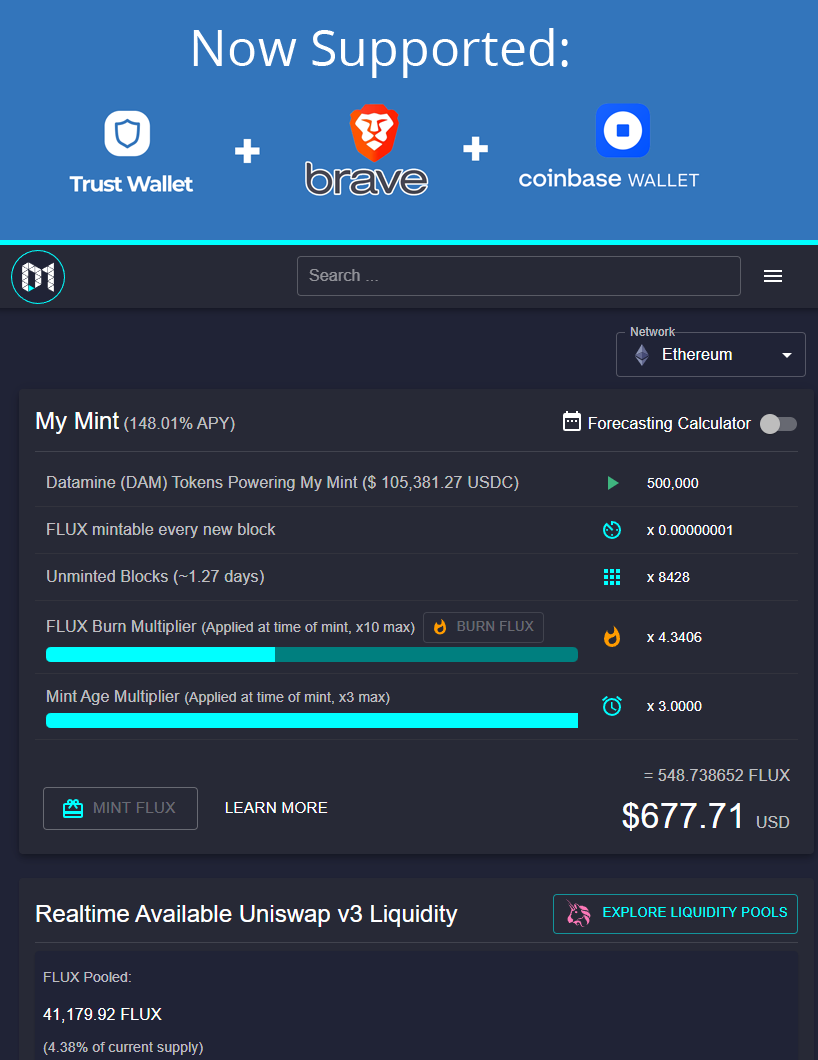Select the Trust Wallet shield logo
The image size is (818, 1060).
[130, 135]
